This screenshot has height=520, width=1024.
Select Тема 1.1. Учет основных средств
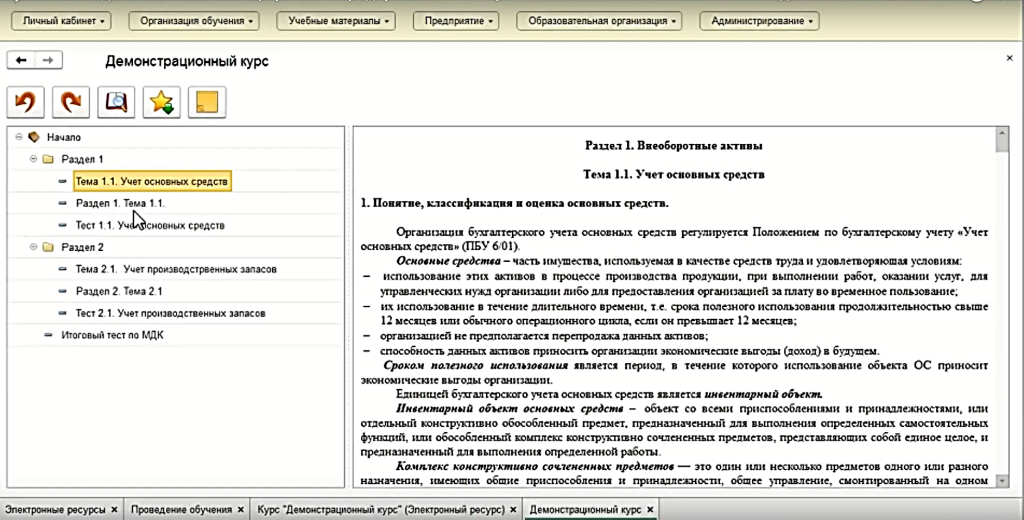tap(152, 181)
